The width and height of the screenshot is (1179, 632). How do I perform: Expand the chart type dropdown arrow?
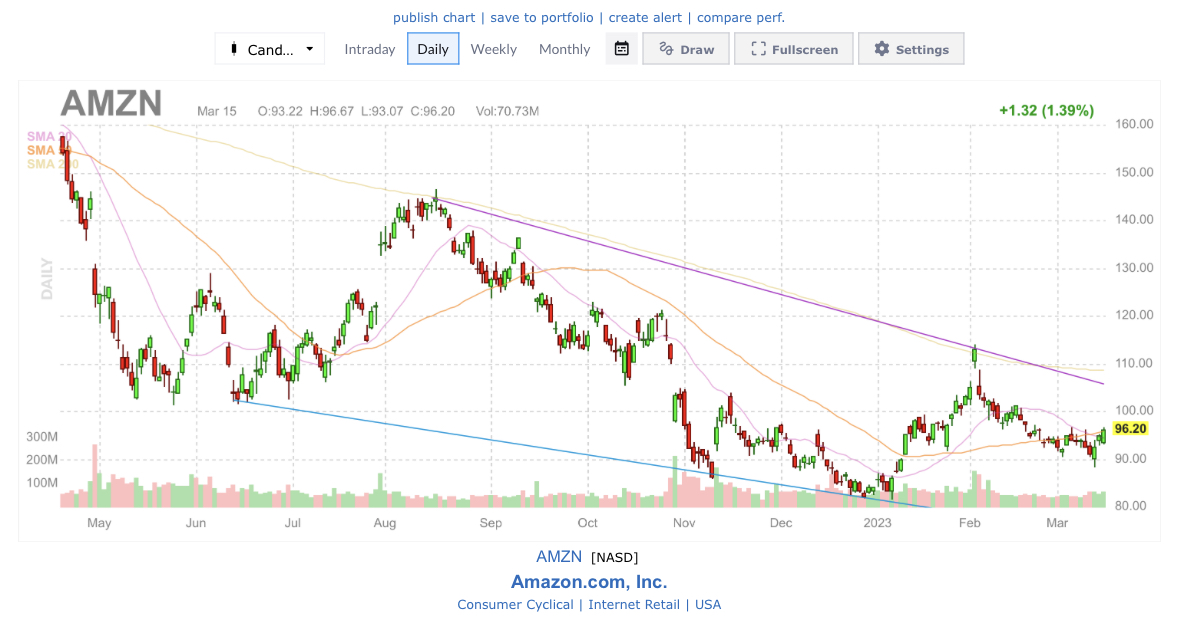(309, 49)
